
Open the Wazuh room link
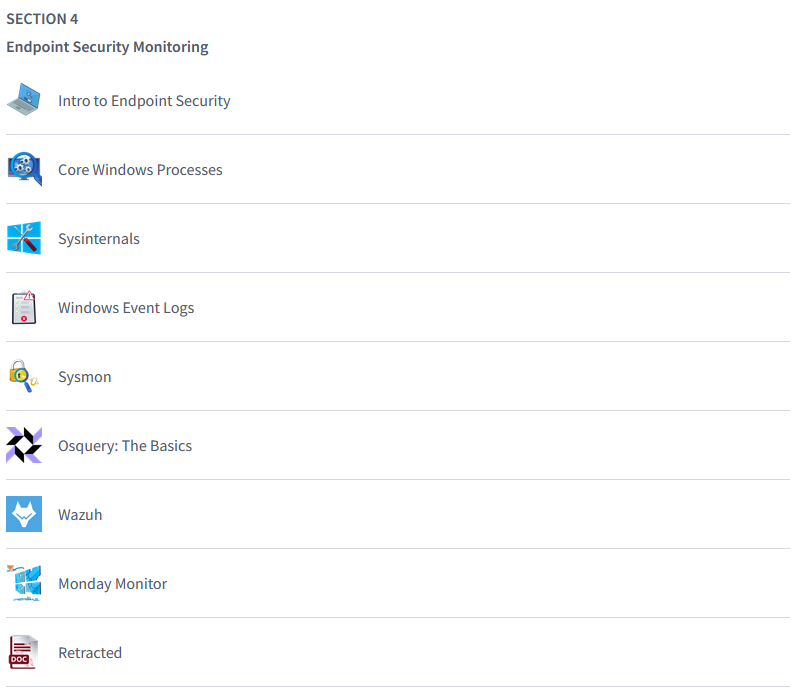pyautogui.click(x=80, y=515)
